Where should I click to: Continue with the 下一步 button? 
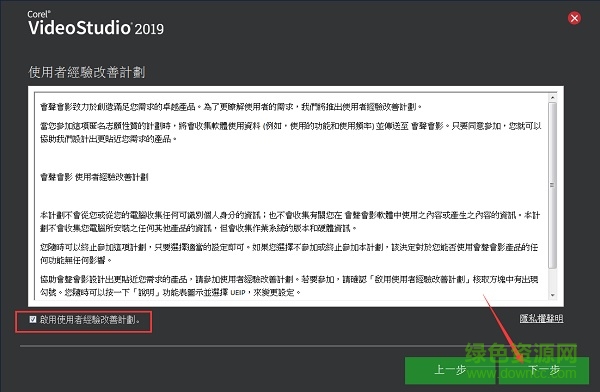tap(544, 370)
